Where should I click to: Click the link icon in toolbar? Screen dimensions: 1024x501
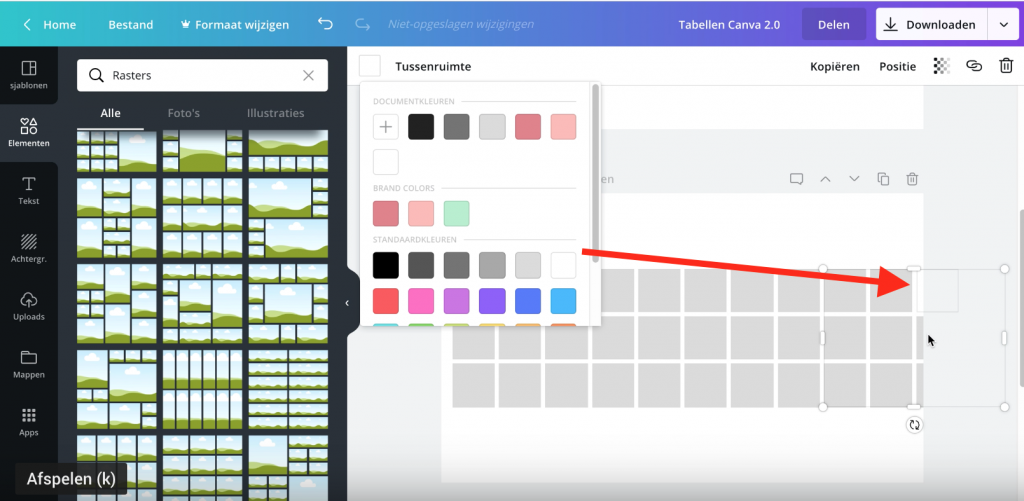coord(973,66)
